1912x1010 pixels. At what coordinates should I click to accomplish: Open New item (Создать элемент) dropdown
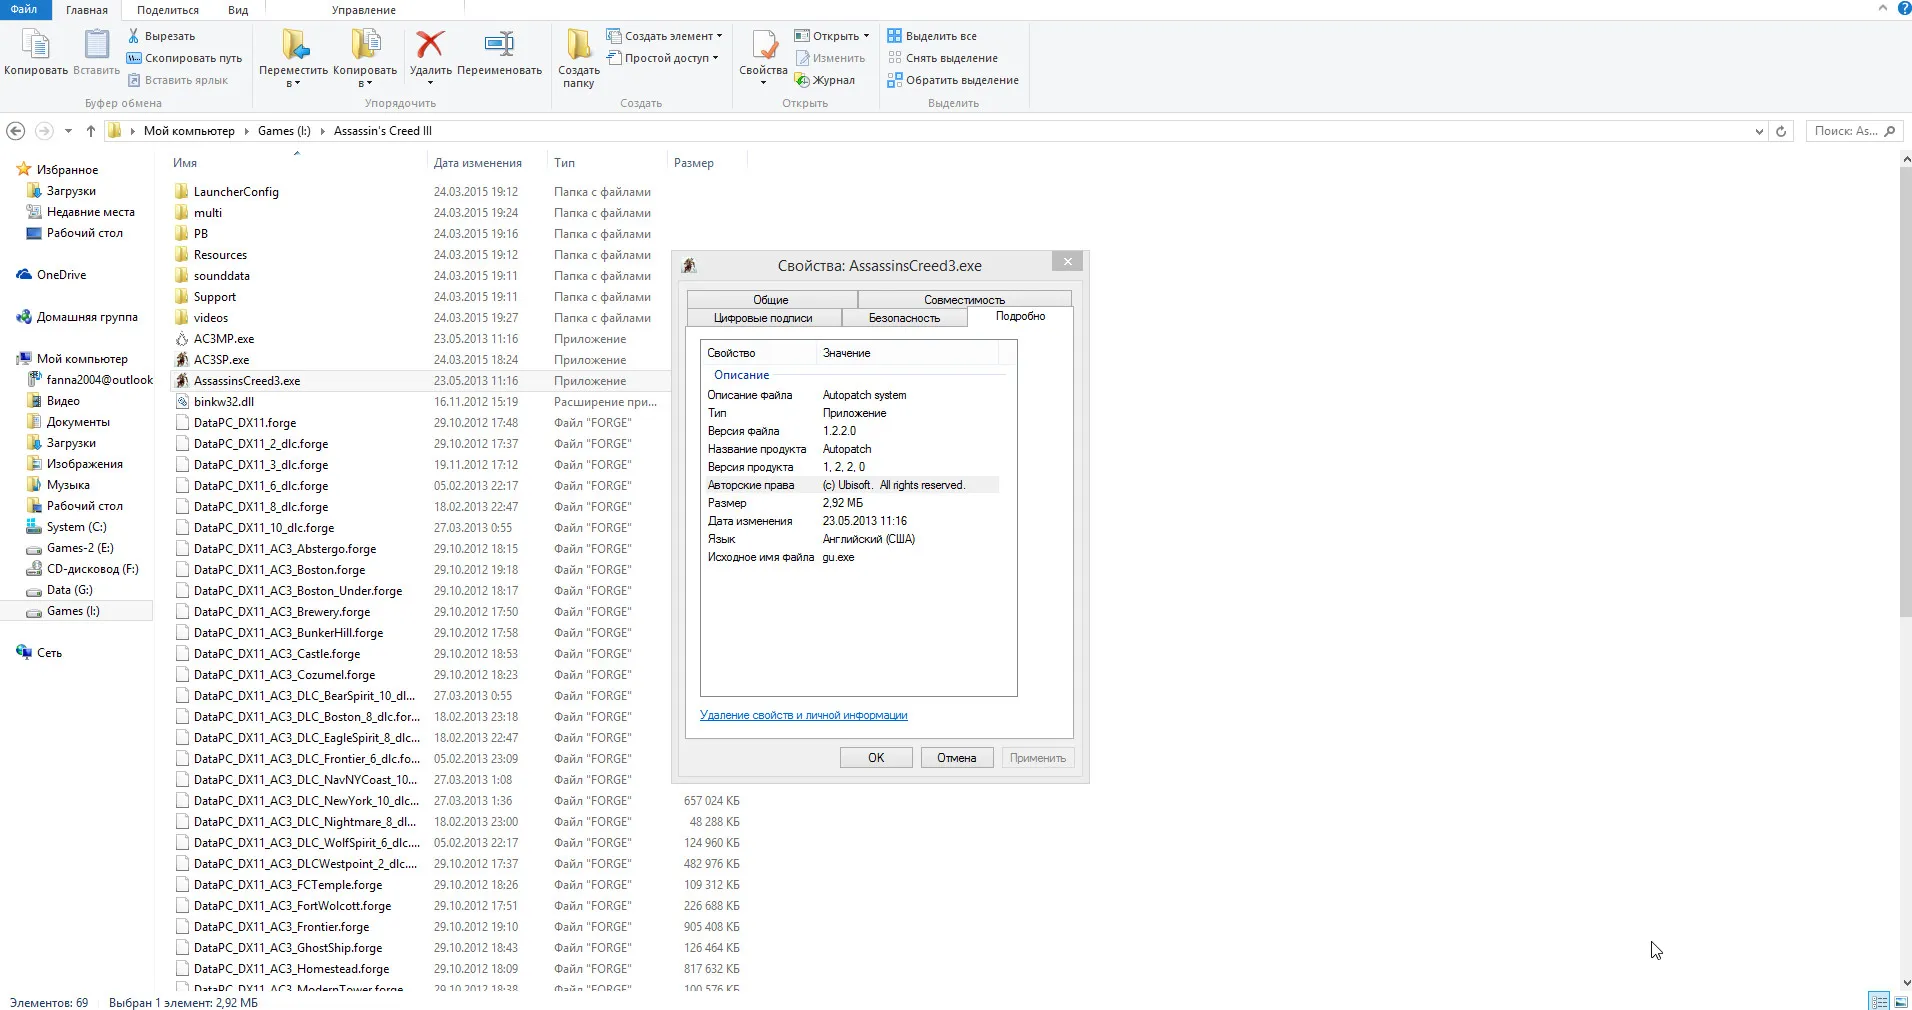(664, 36)
